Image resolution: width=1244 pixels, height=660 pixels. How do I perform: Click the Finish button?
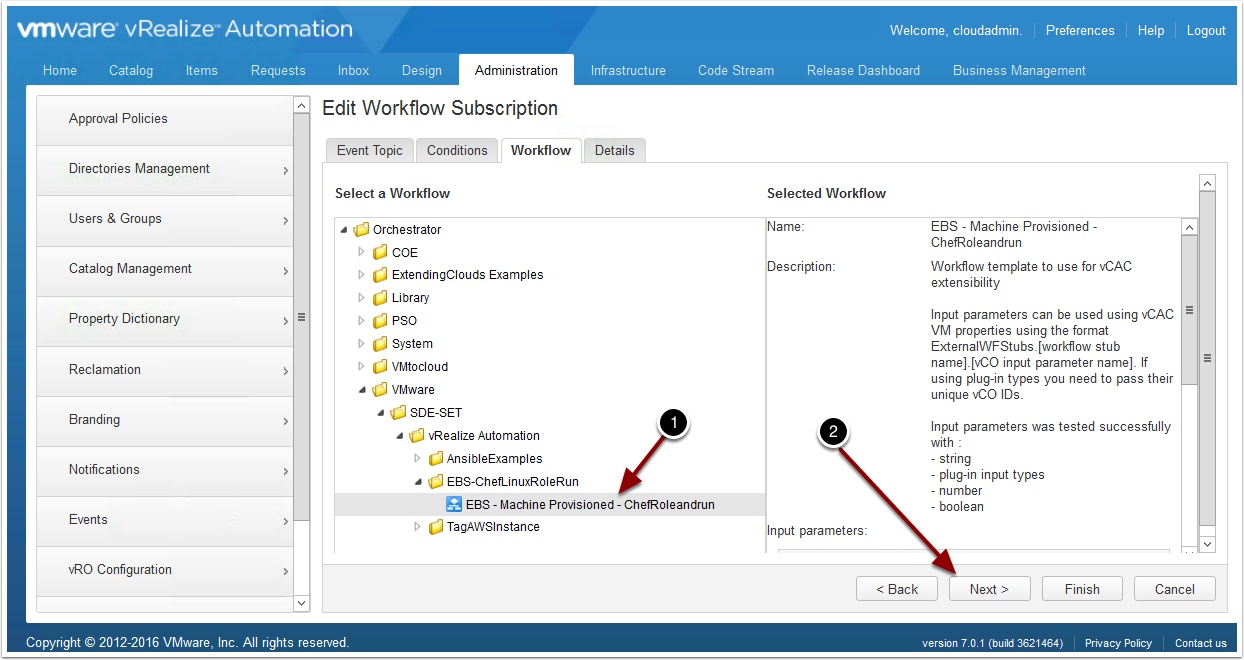pos(1082,589)
